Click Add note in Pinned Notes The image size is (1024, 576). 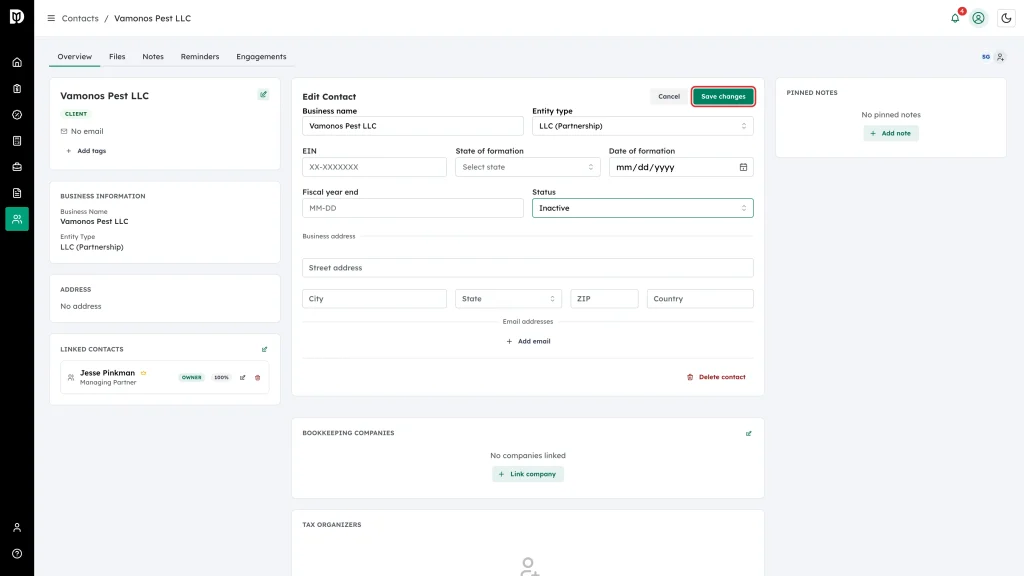(x=891, y=133)
